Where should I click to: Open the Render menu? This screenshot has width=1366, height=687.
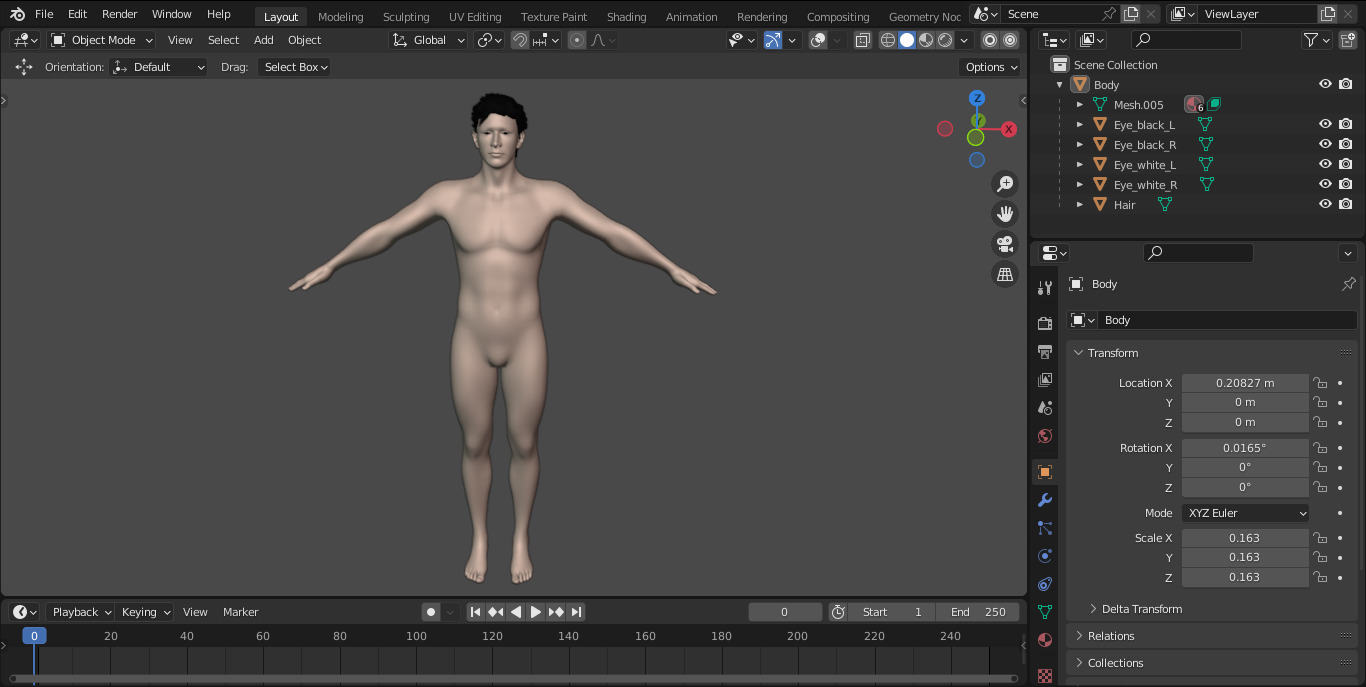pos(119,14)
